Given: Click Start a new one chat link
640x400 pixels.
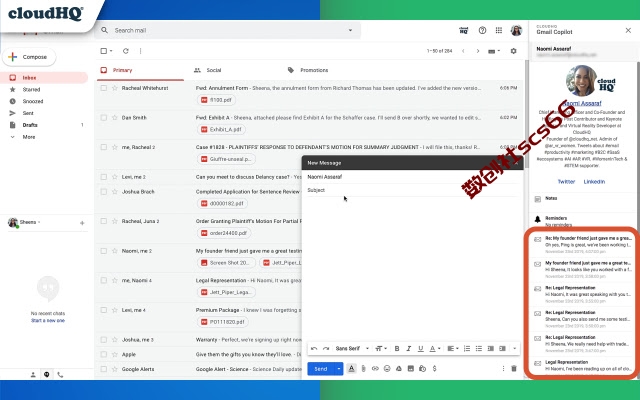Looking at the screenshot, I should coord(48,320).
